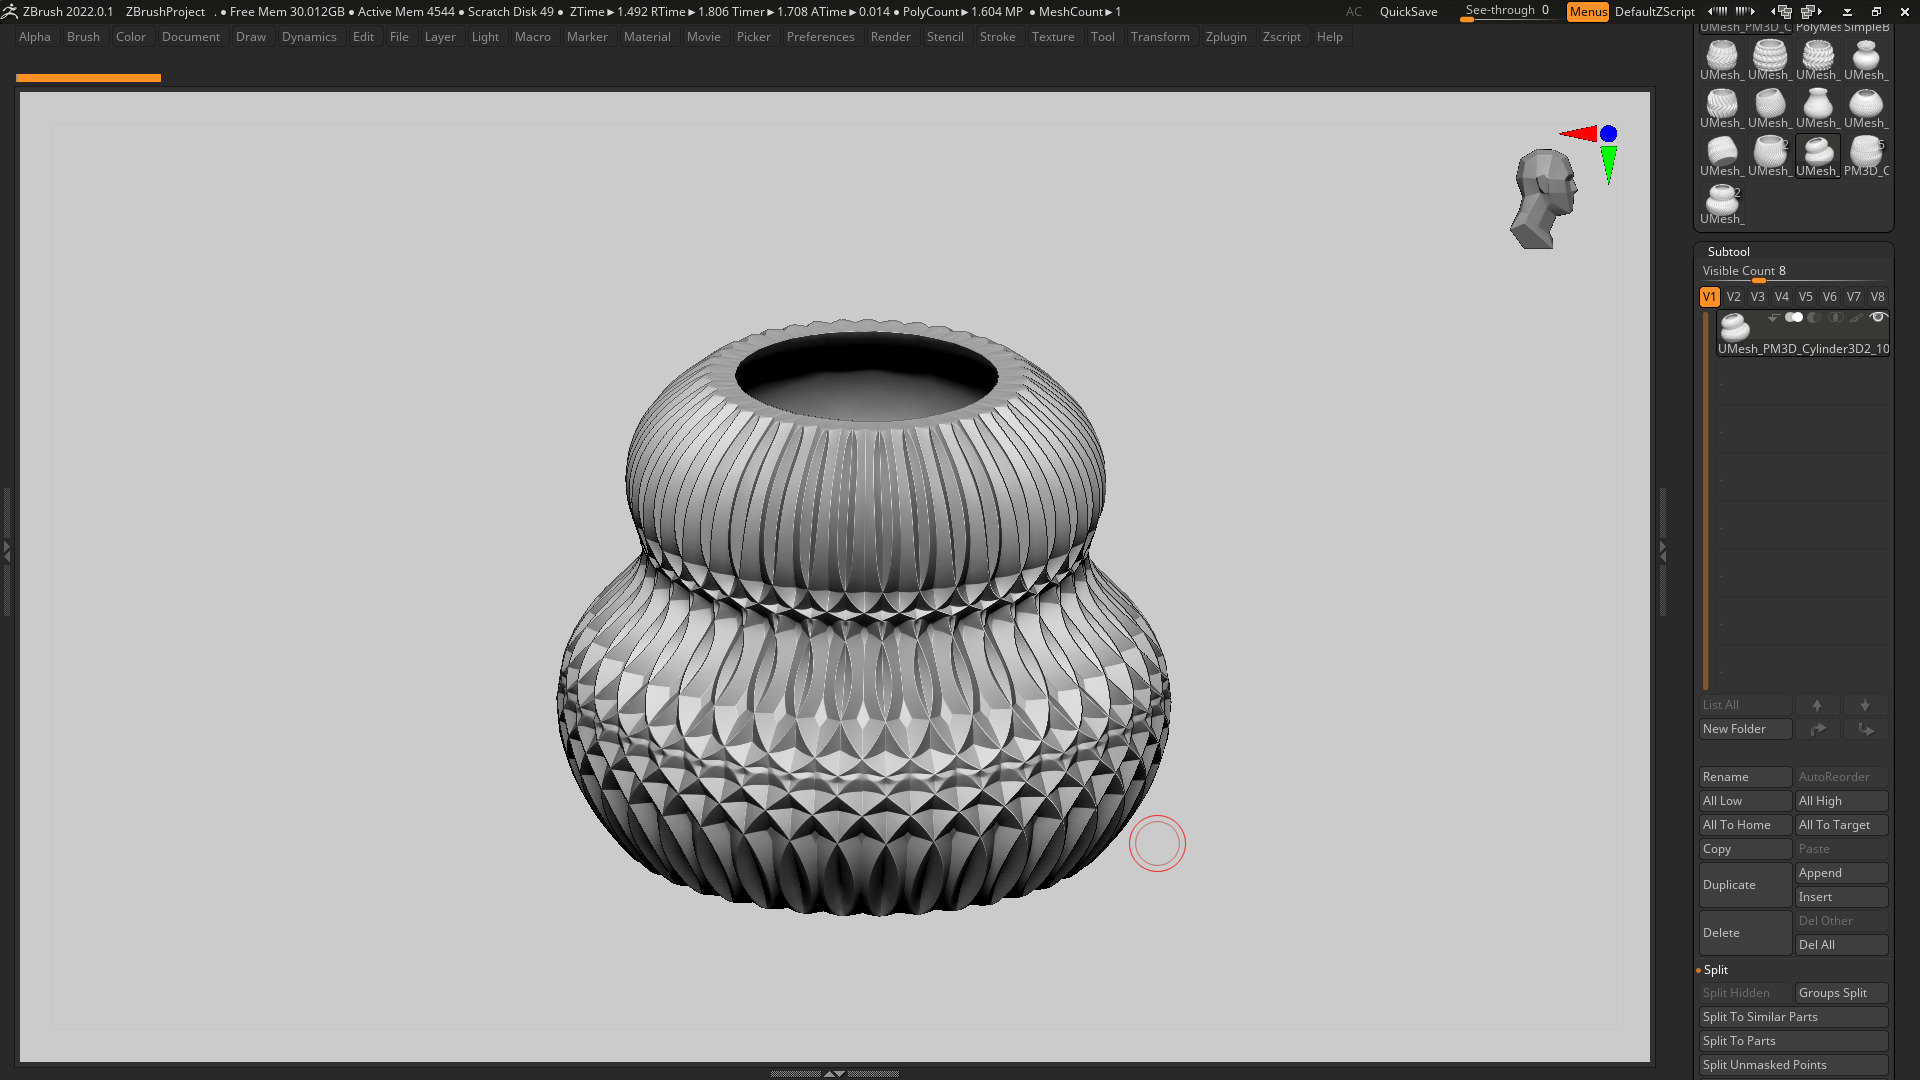Click the hide-to-tray icon in title bar
The height and width of the screenshot is (1080, 1920).
[1847, 12]
